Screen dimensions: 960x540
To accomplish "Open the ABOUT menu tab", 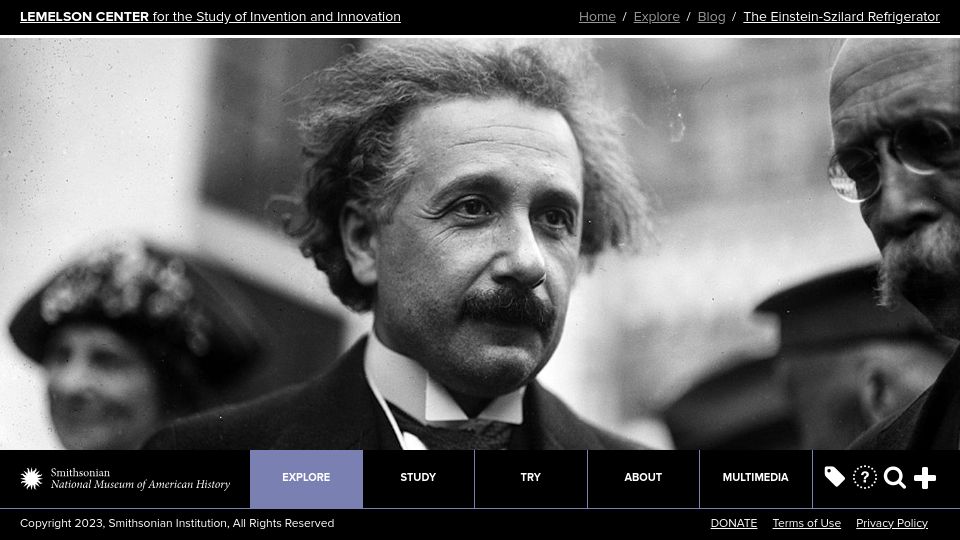I will 643,479.
